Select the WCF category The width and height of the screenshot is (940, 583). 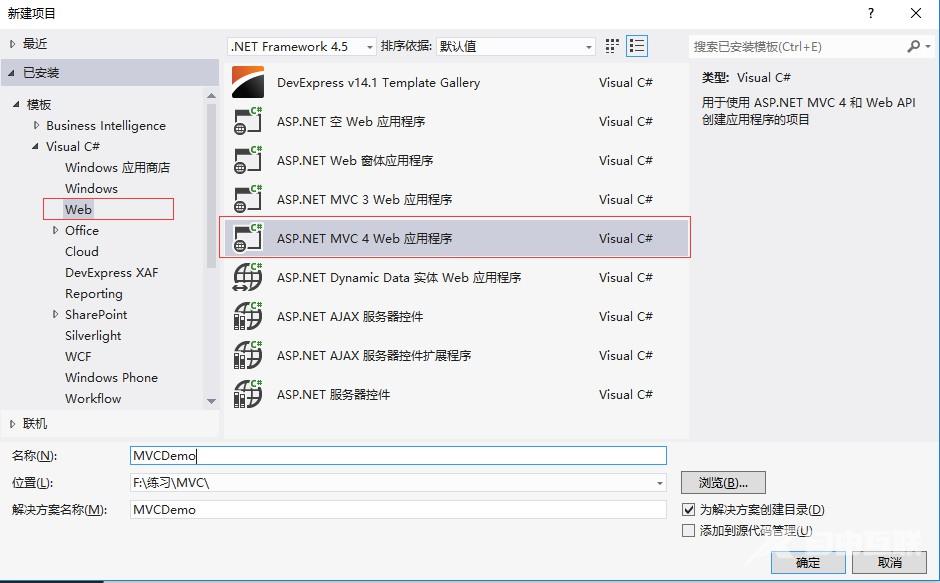[78, 356]
